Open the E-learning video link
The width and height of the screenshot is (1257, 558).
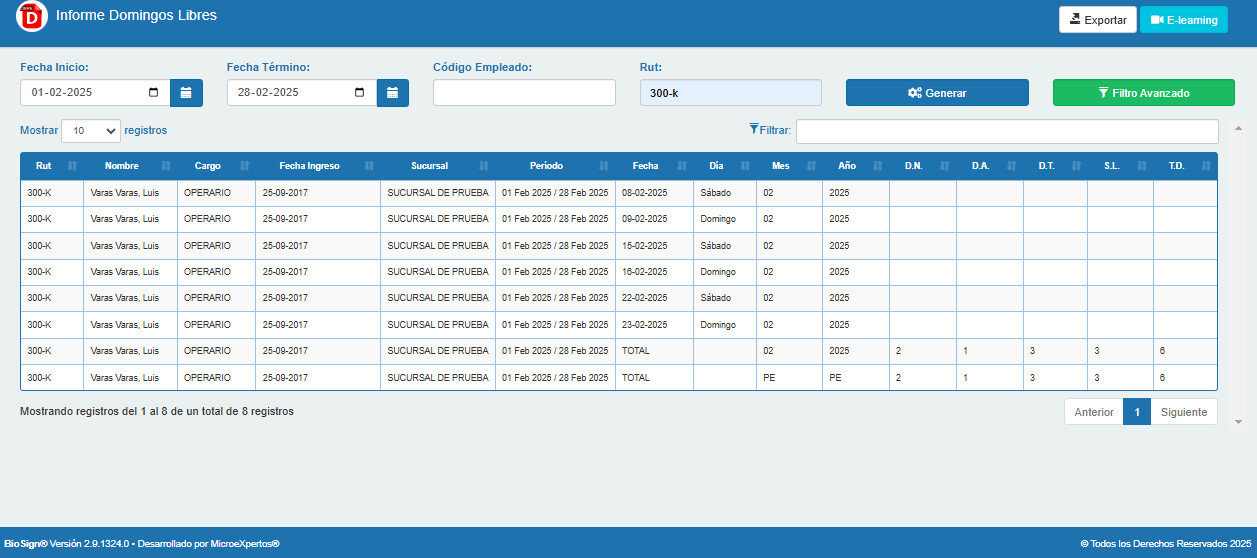coord(1184,20)
